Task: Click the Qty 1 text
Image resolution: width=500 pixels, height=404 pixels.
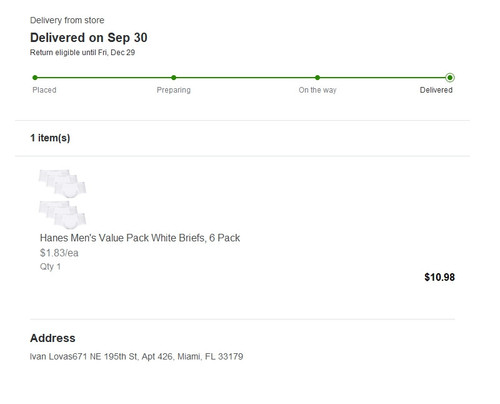Action: click(50, 267)
